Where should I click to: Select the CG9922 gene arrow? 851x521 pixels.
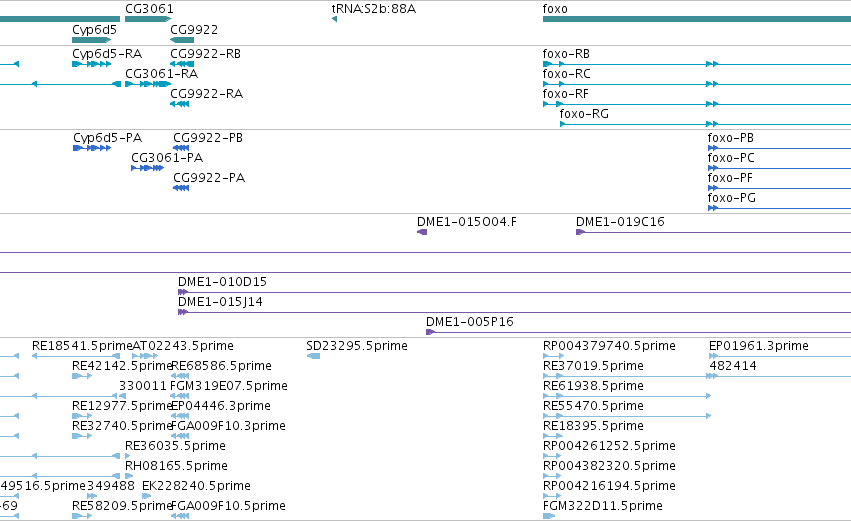coord(182,40)
